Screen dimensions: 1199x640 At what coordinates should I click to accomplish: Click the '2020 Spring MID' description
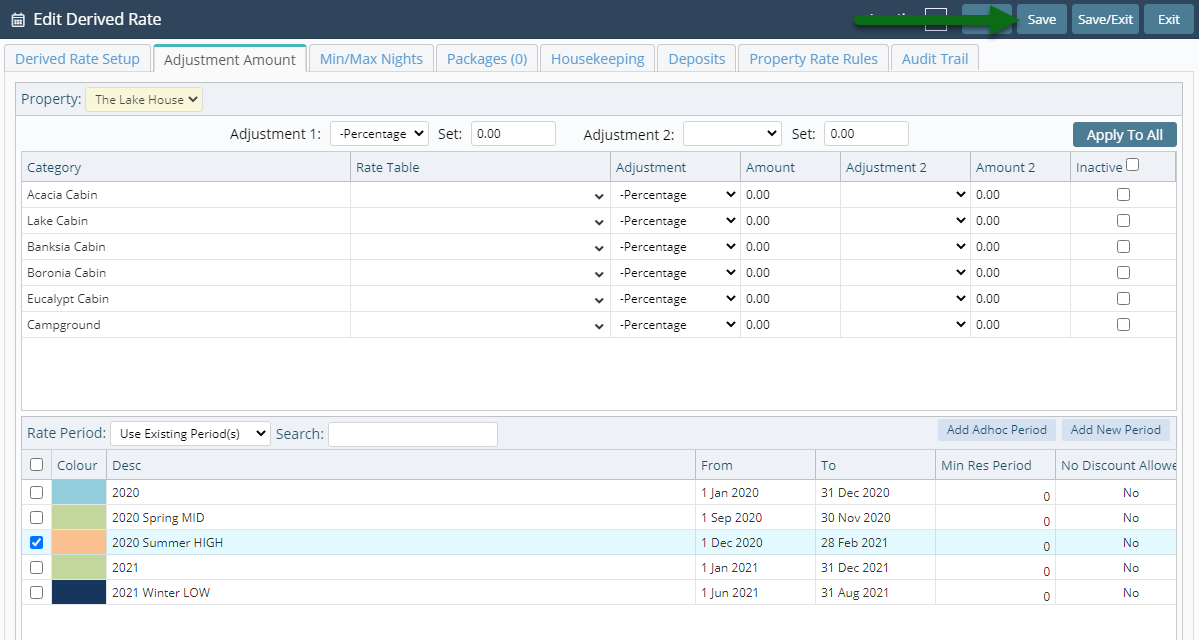tap(158, 518)
